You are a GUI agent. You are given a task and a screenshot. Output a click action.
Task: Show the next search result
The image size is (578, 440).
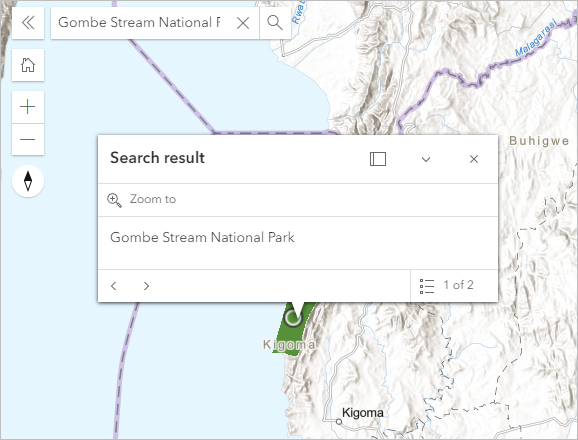[x=146, y=286]
